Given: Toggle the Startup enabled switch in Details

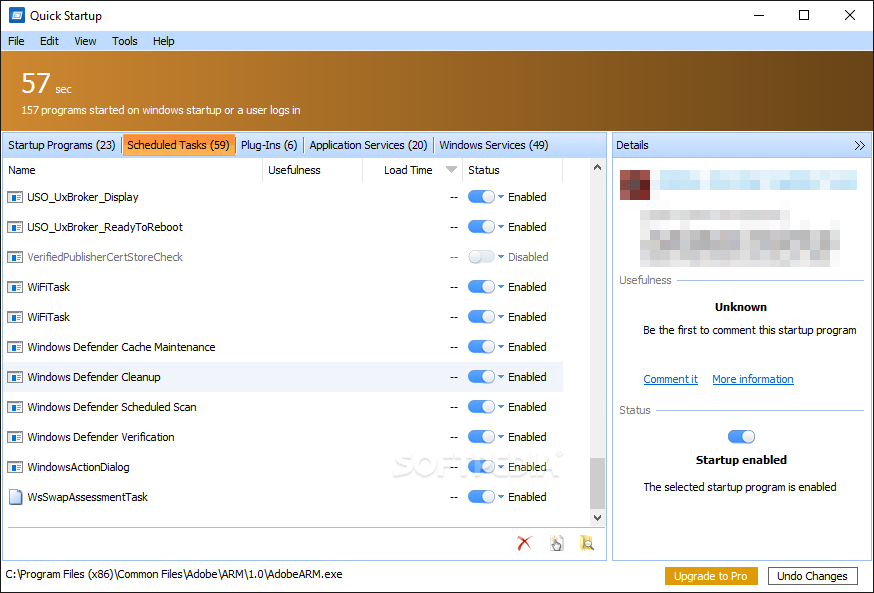Looking at the screenshot, I should 741,436.
